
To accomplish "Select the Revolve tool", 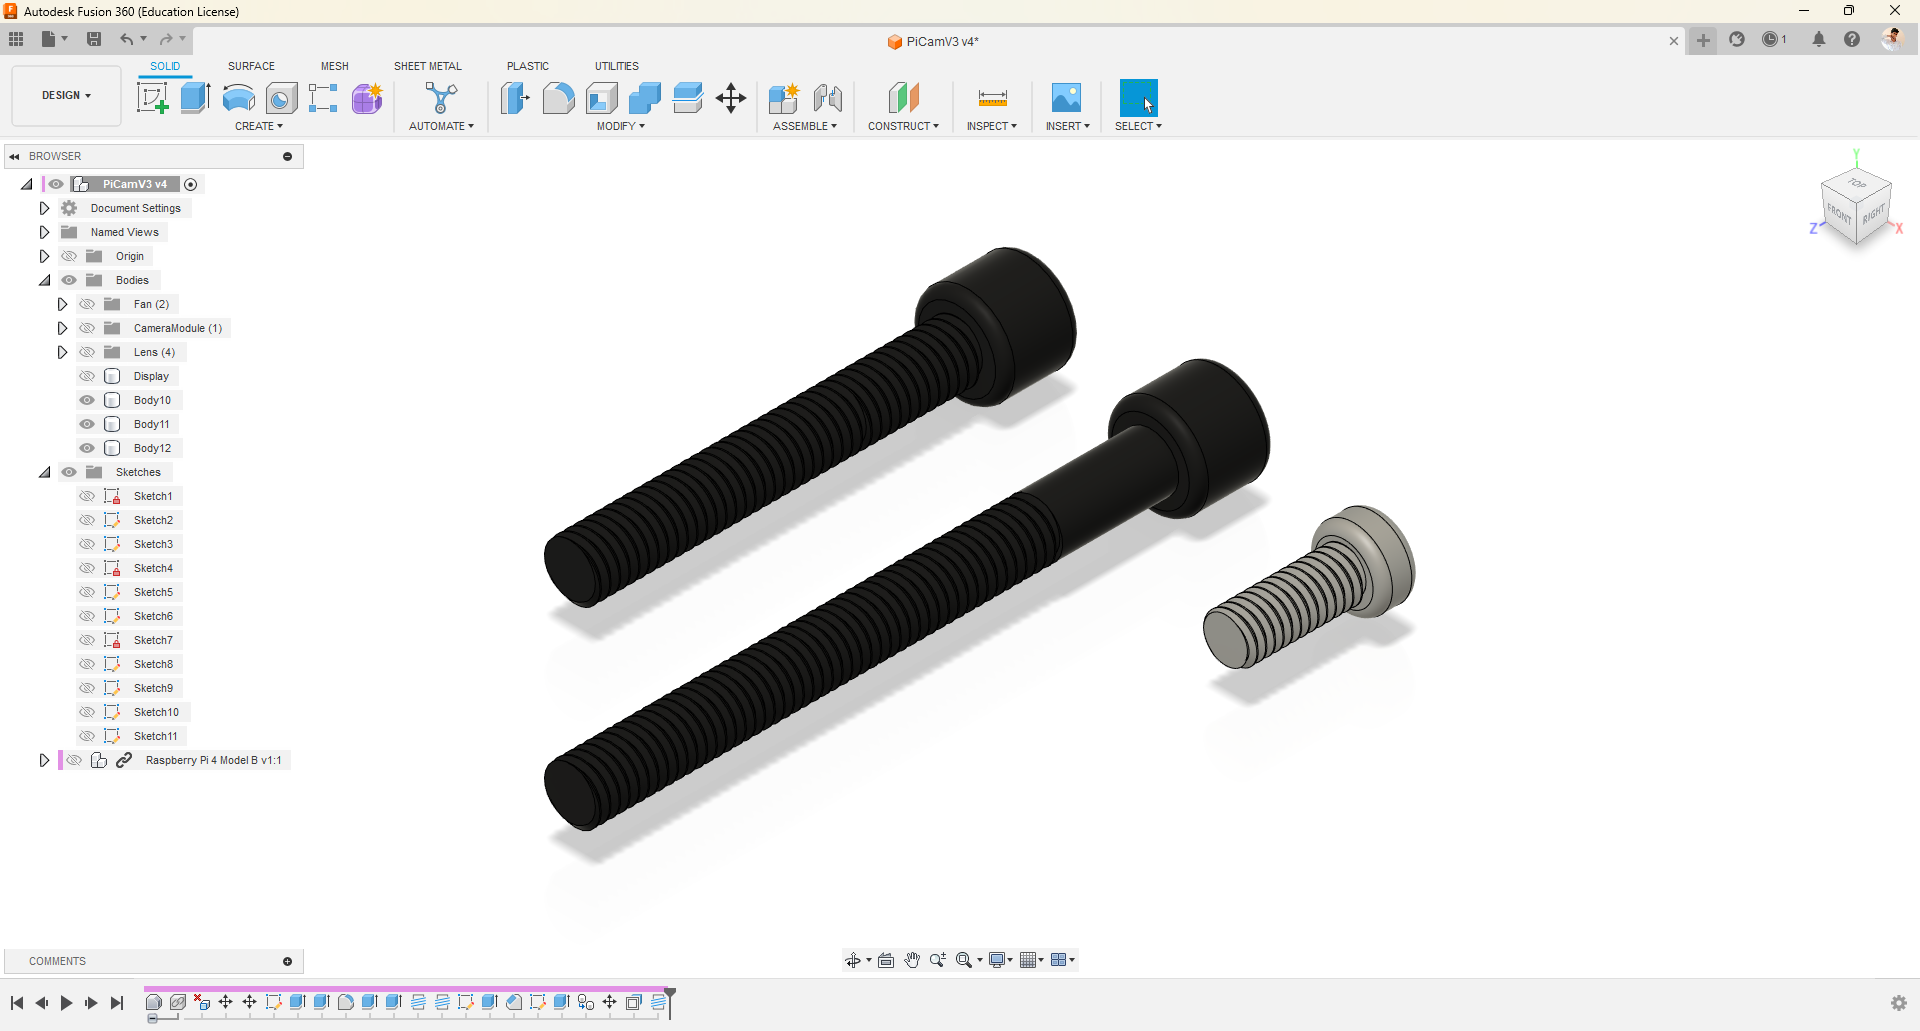I will (x=238, y=98).
